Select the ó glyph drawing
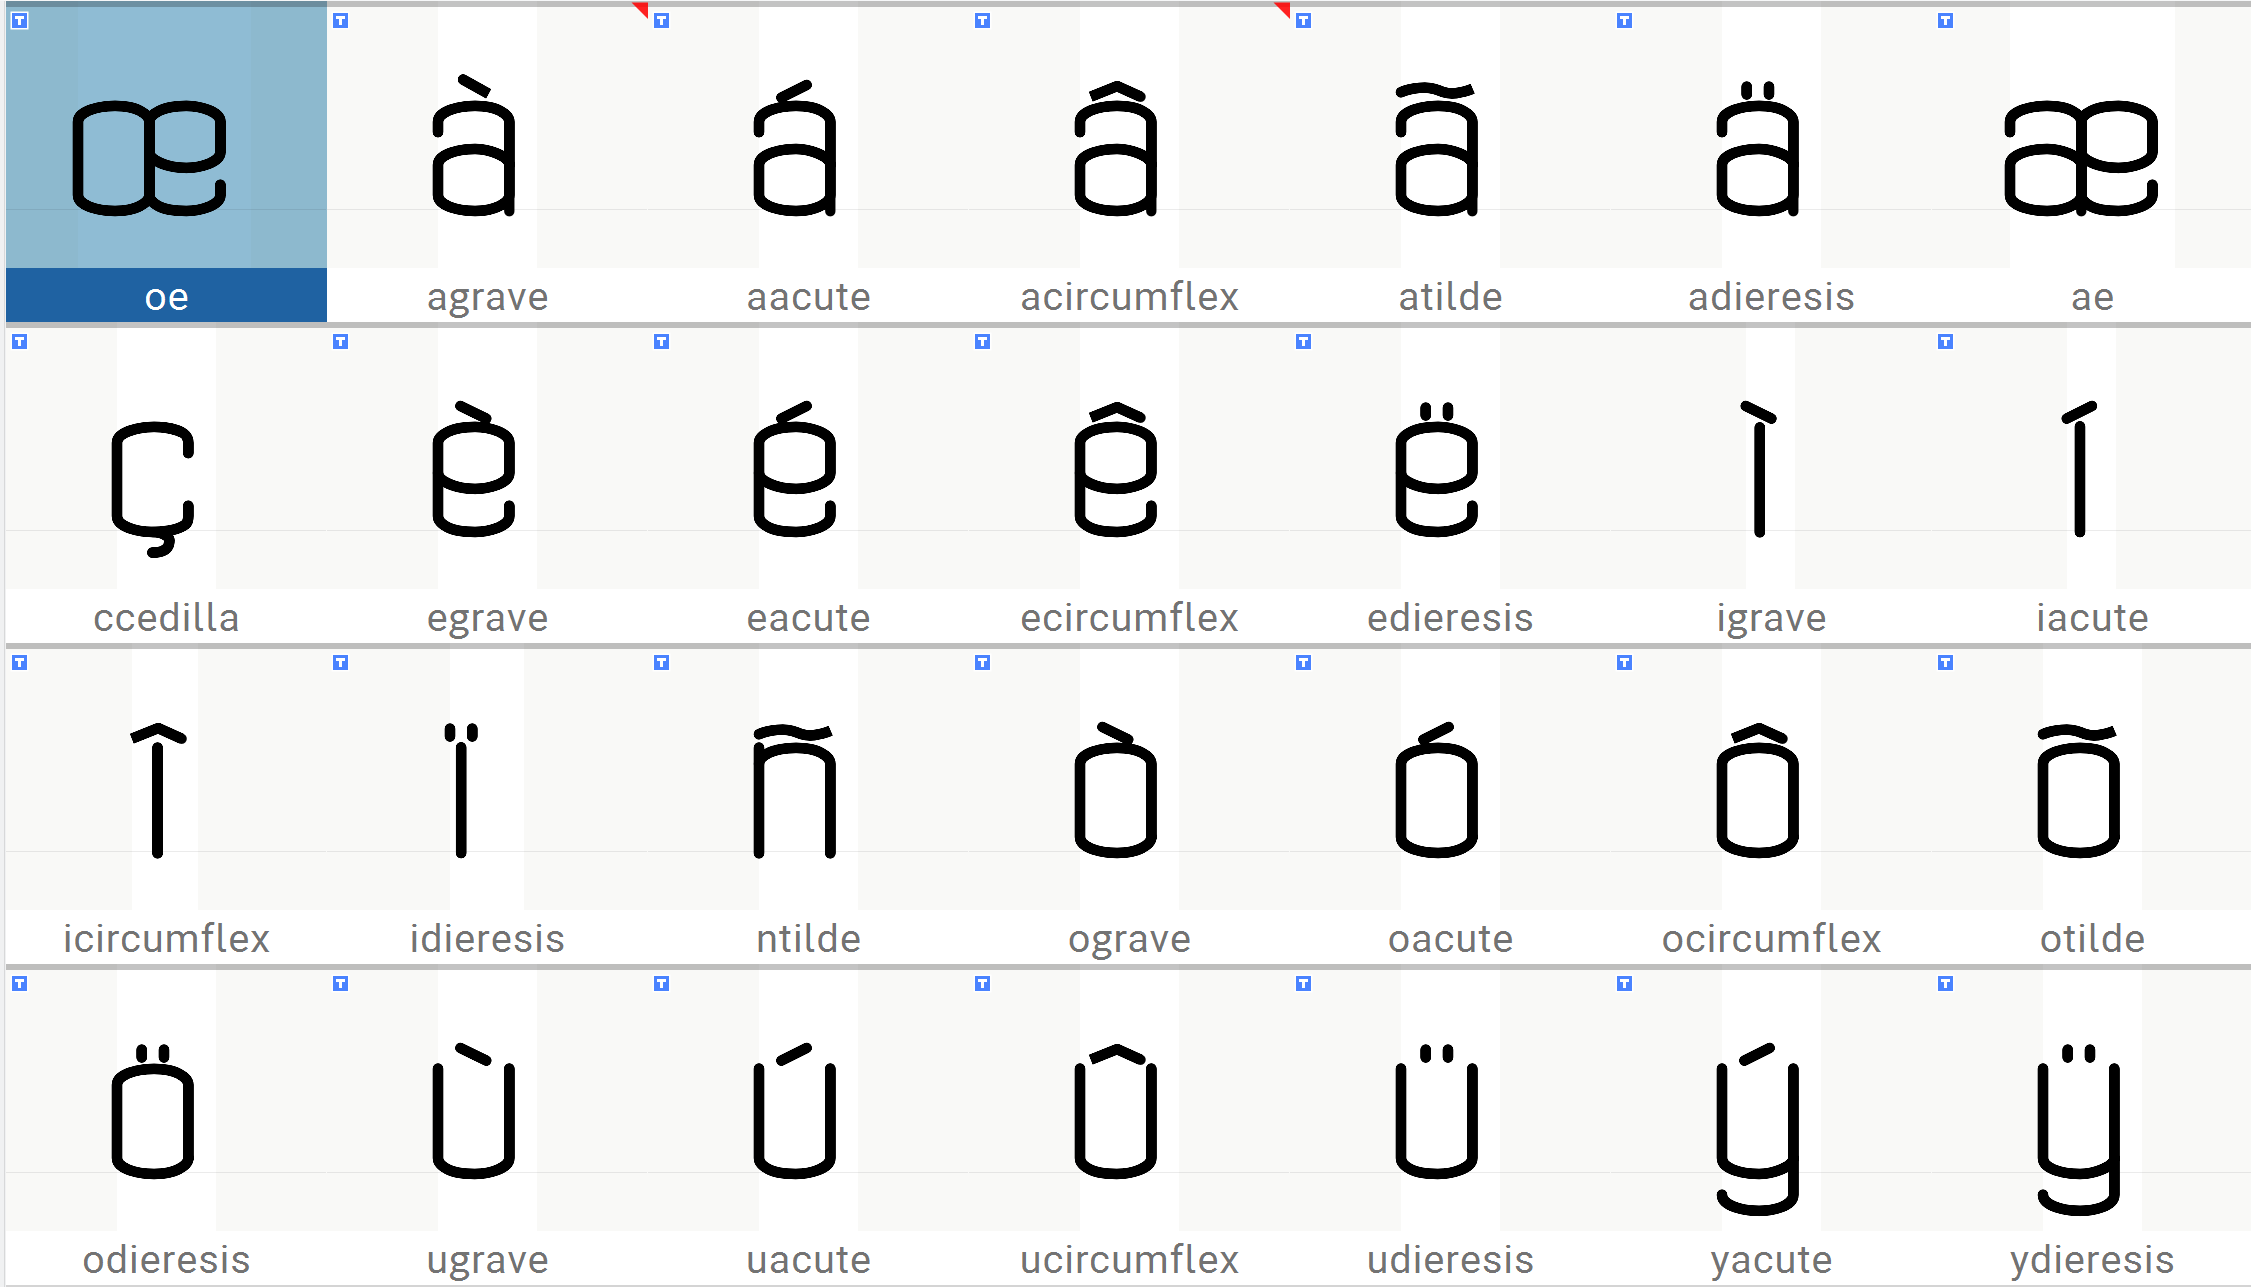 [x=1437, y=790]
